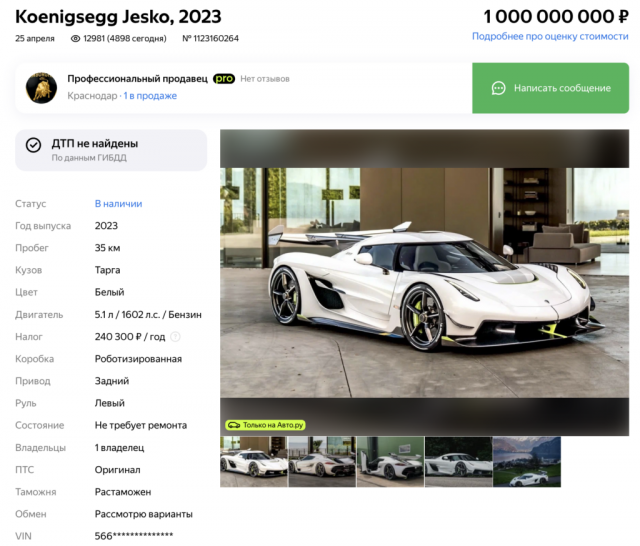Click the "pro" seller badge
Image resolution: width=640 pixels, height=546 pixels.
pos(223,79)
